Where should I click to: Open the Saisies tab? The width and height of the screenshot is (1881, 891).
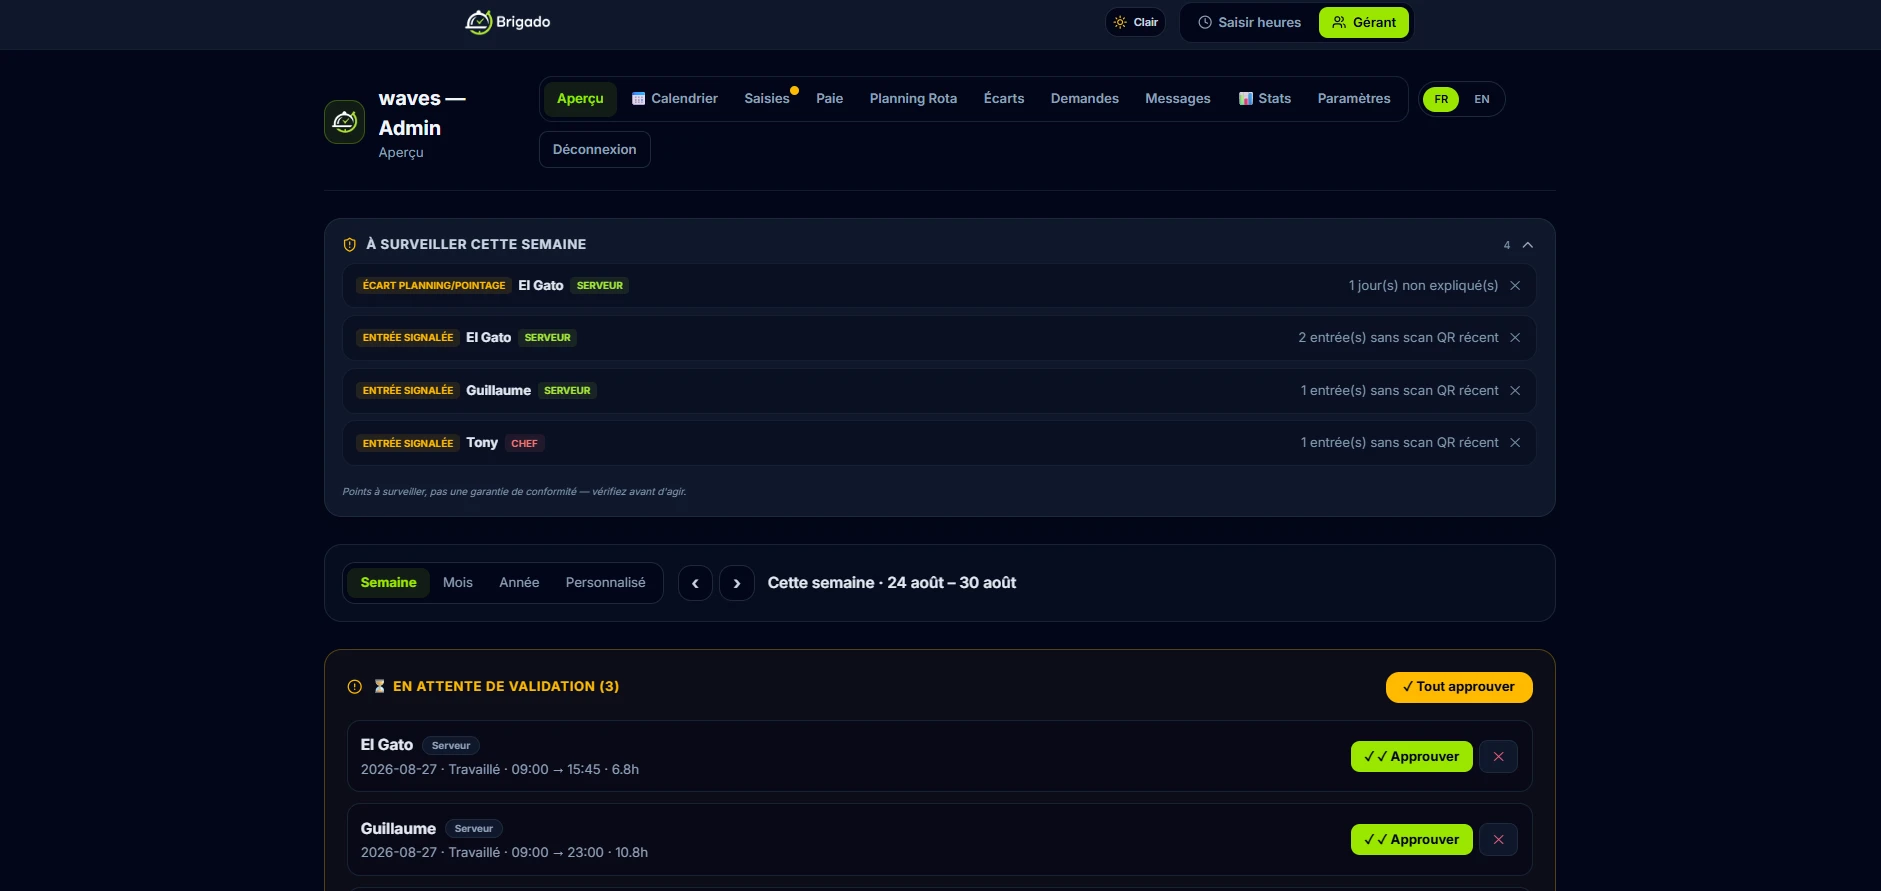tap(768, 98)
